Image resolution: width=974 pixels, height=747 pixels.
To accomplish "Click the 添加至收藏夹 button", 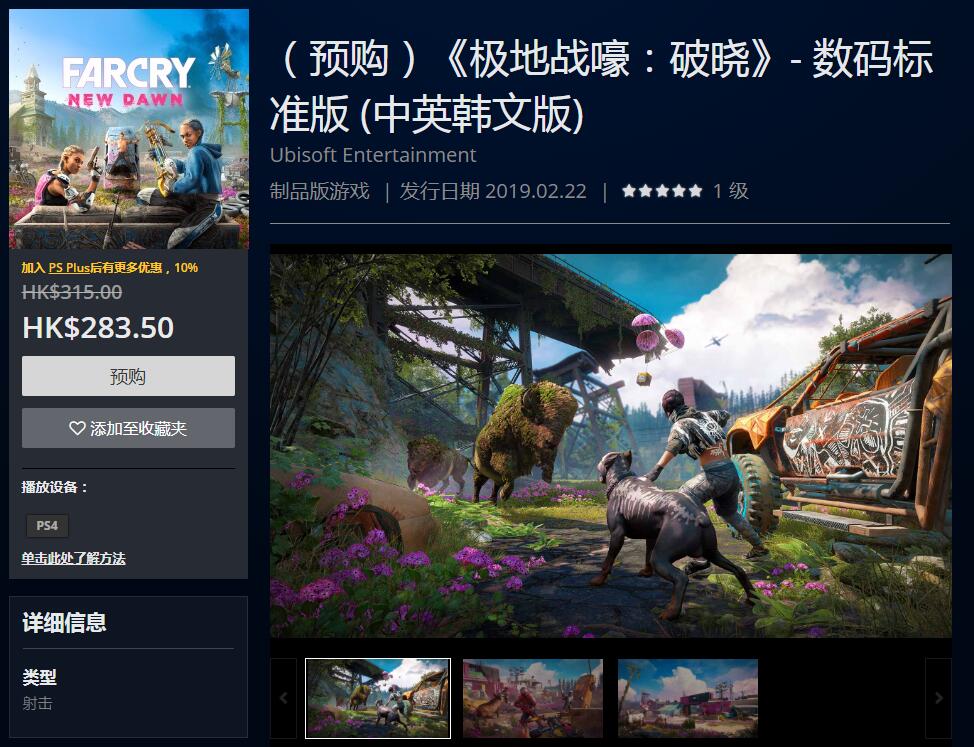I will tap(129, 428).
